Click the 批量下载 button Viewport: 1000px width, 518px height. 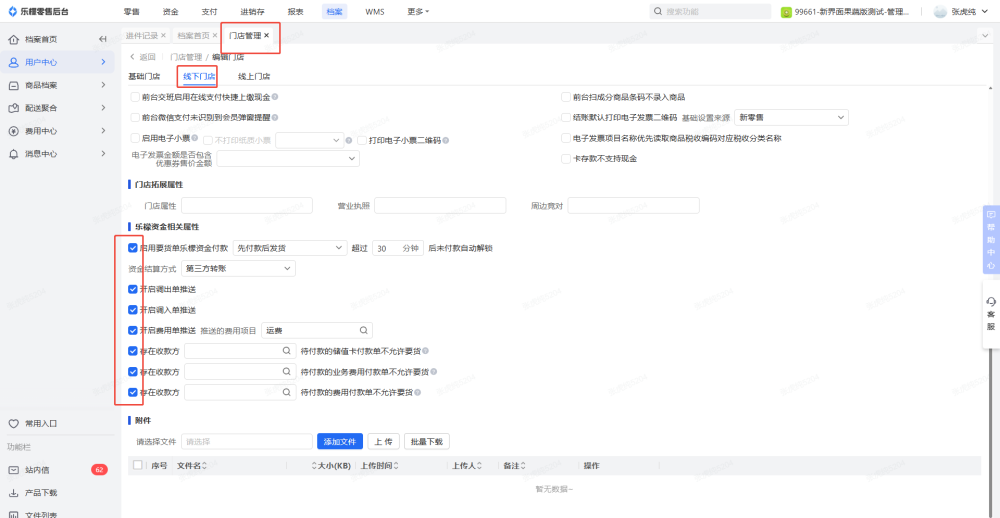coord(427,441)
